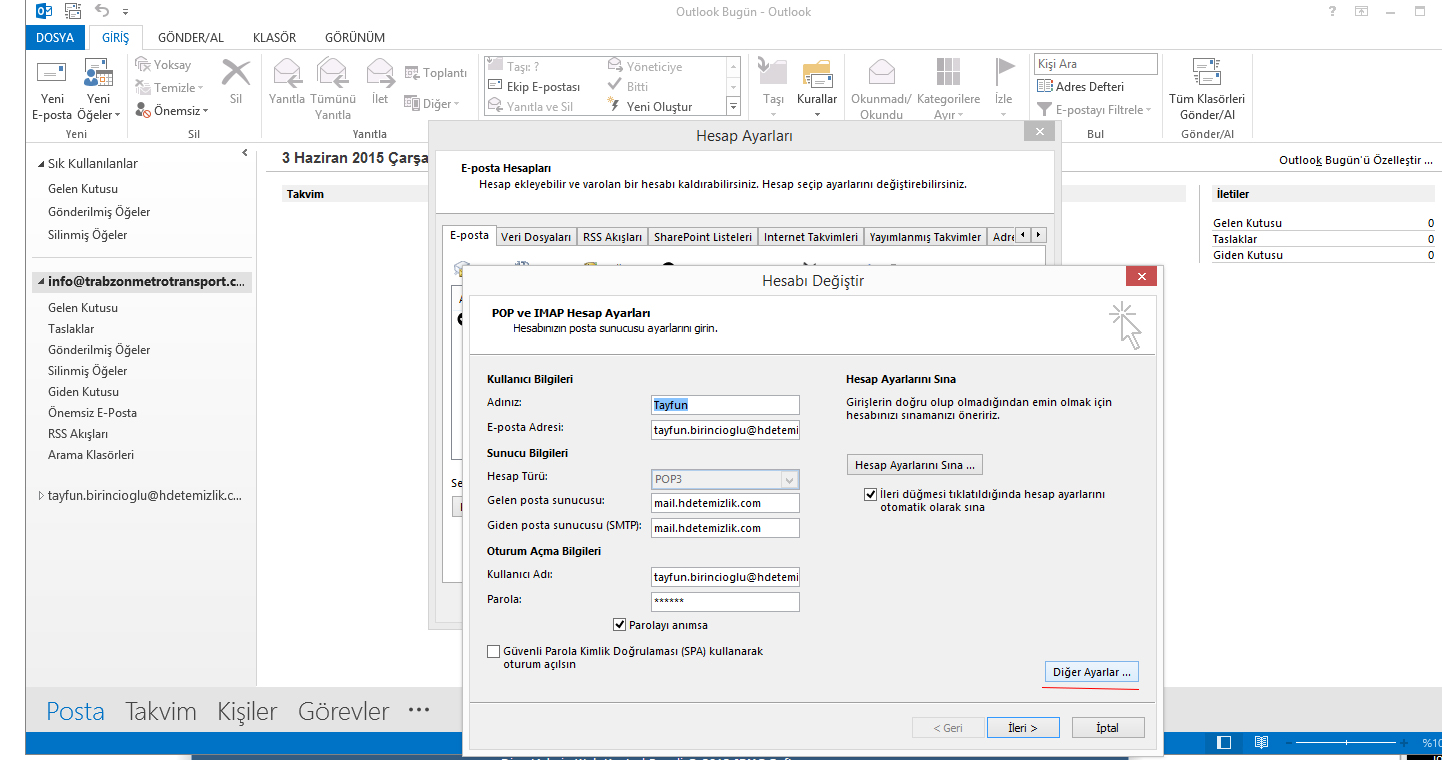Click the Toplantı meeting icon
Image resolution: width=1442 pixels, height=760 pixels.
pos(412,73)
